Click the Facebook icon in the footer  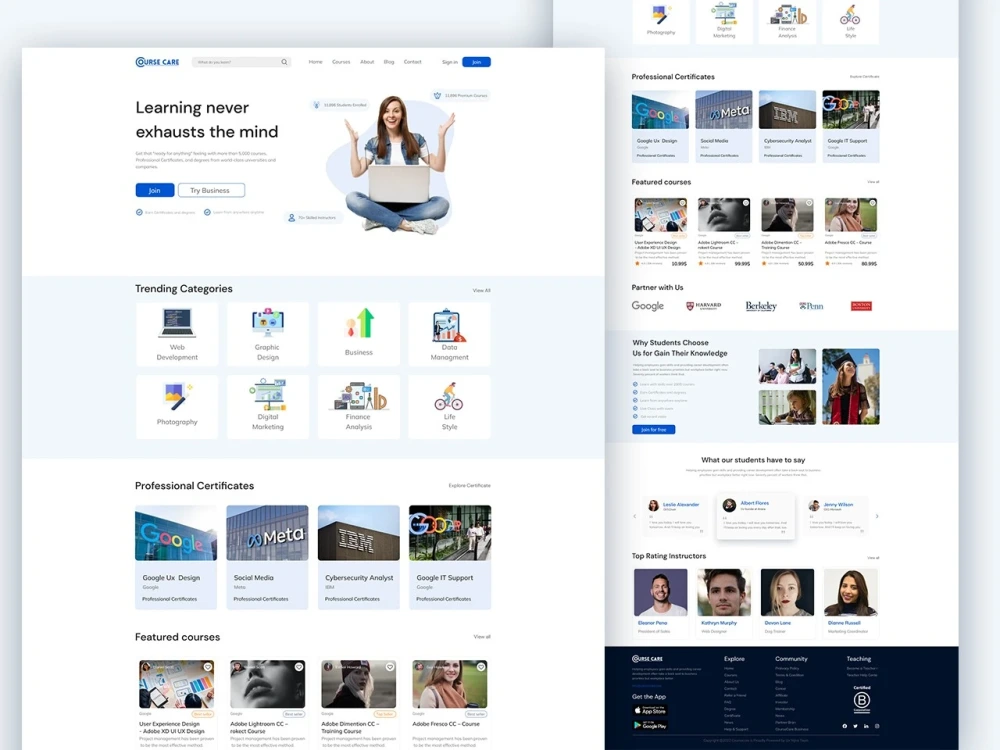pyautogui.click(x=845, y=726)
